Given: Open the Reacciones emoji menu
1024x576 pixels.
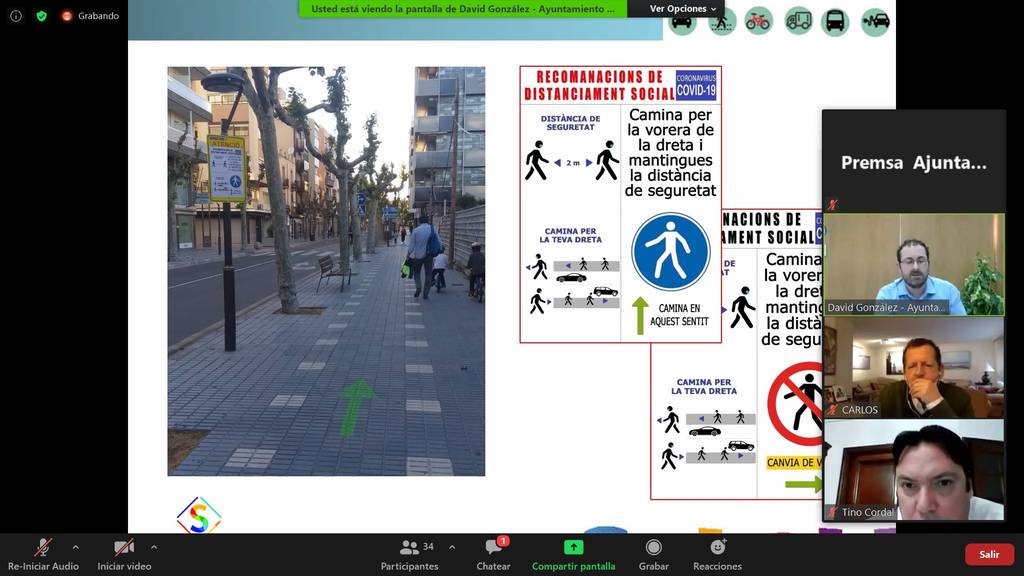Looking at the screenshot, I should tap(717, 554).
